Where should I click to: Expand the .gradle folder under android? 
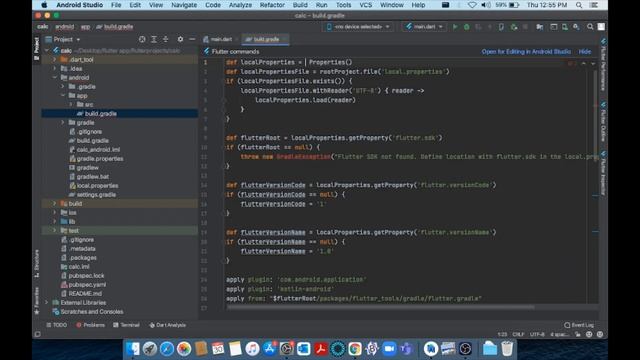coord(63,87)
